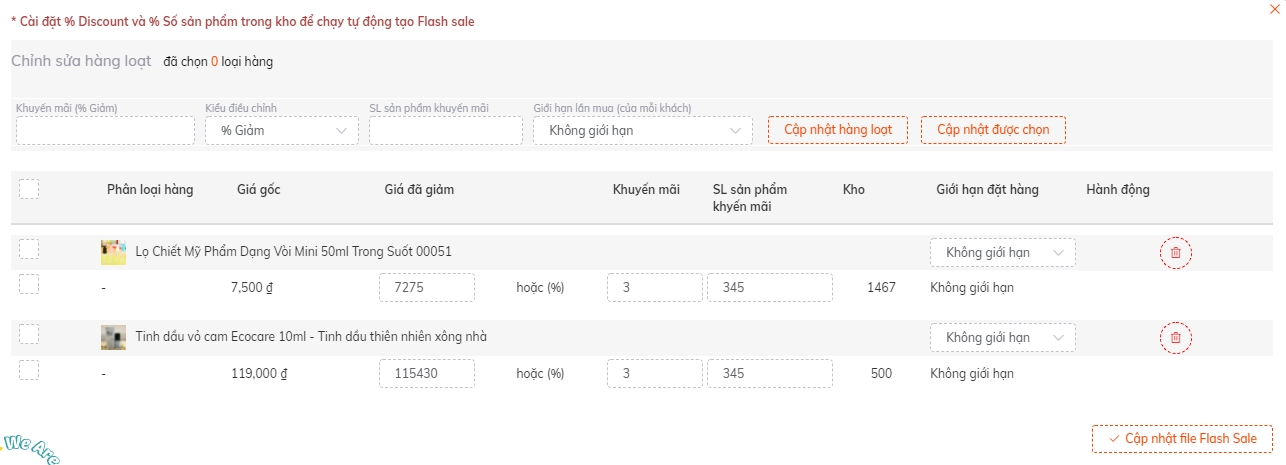
Task: Click Cập nhật hàng loạt button
Action: point(838,130)
